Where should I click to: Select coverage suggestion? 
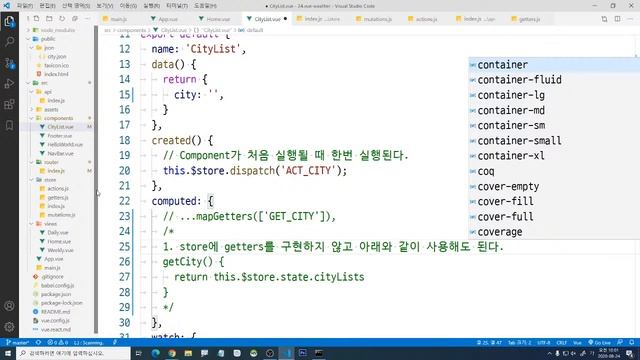click(554, 232)
